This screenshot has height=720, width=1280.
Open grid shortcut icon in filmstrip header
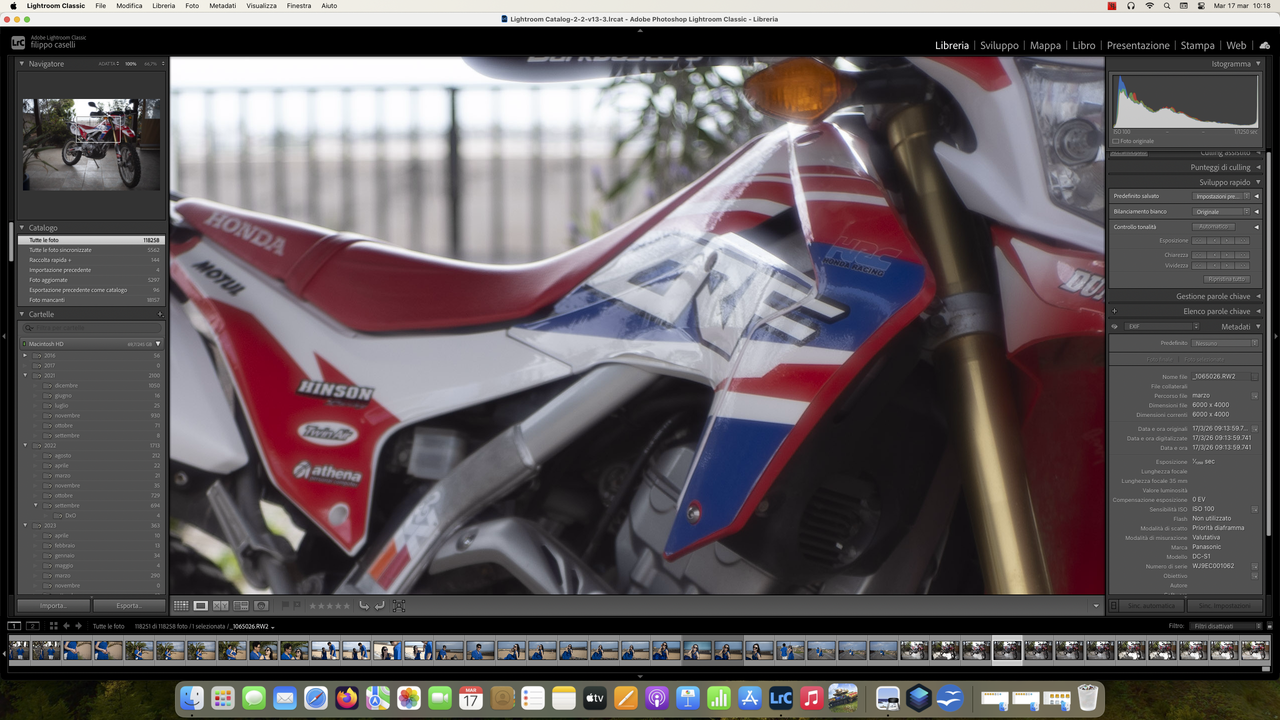53,626
